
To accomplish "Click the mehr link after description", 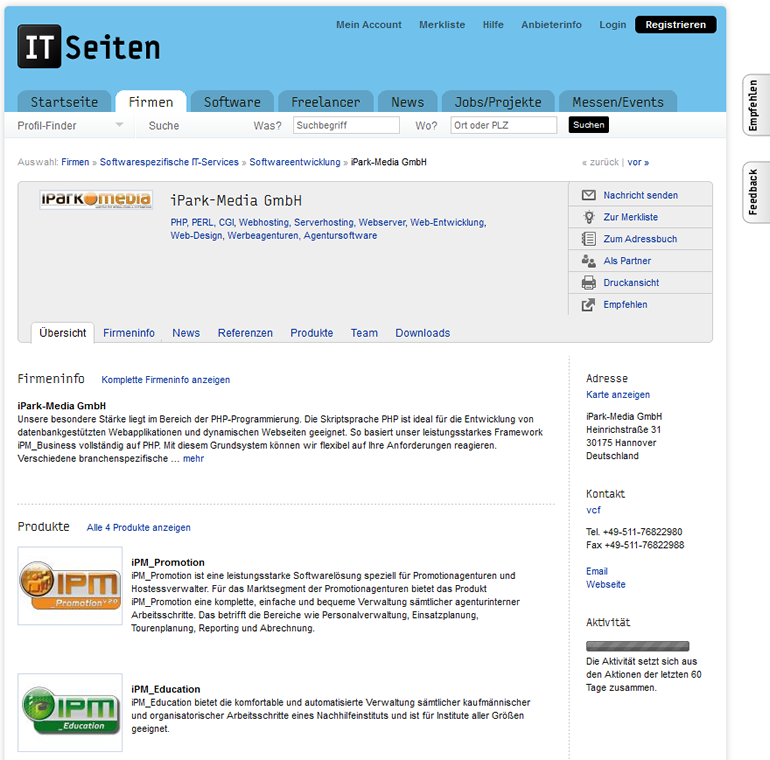I will tap(193, 459).
